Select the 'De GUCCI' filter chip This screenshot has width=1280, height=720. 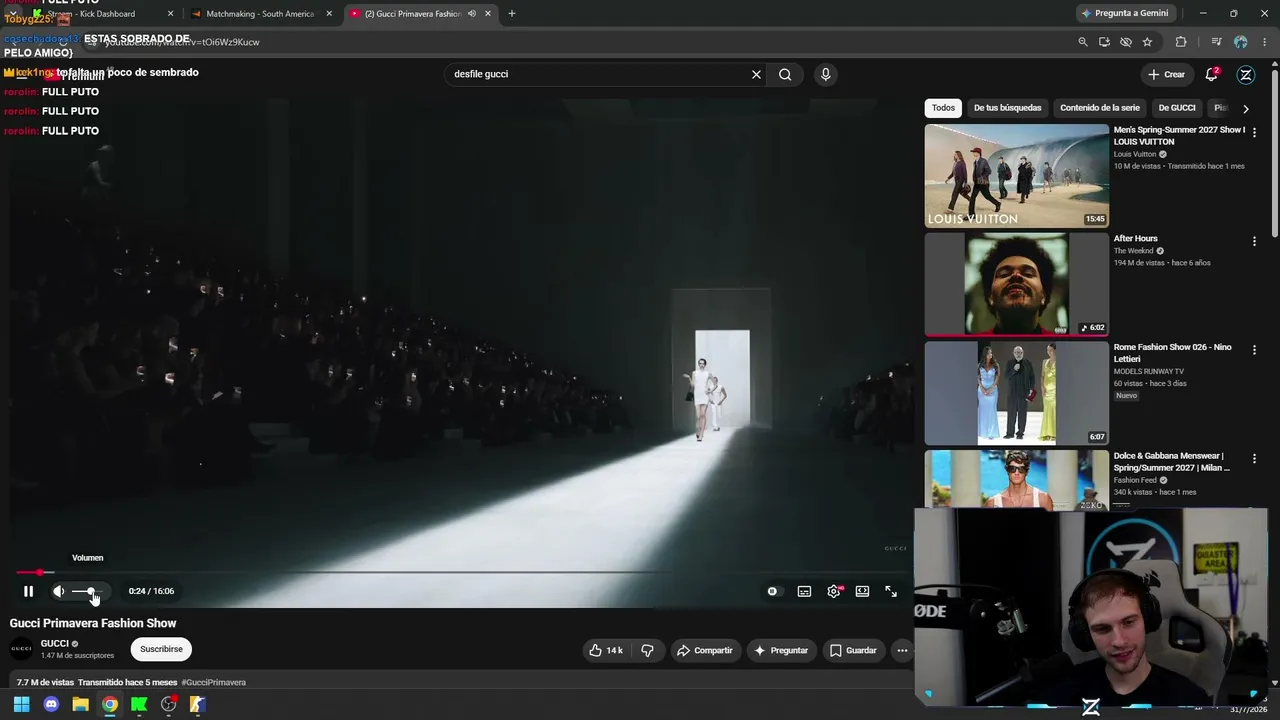pyautogui.click(x=1177, y=108)
